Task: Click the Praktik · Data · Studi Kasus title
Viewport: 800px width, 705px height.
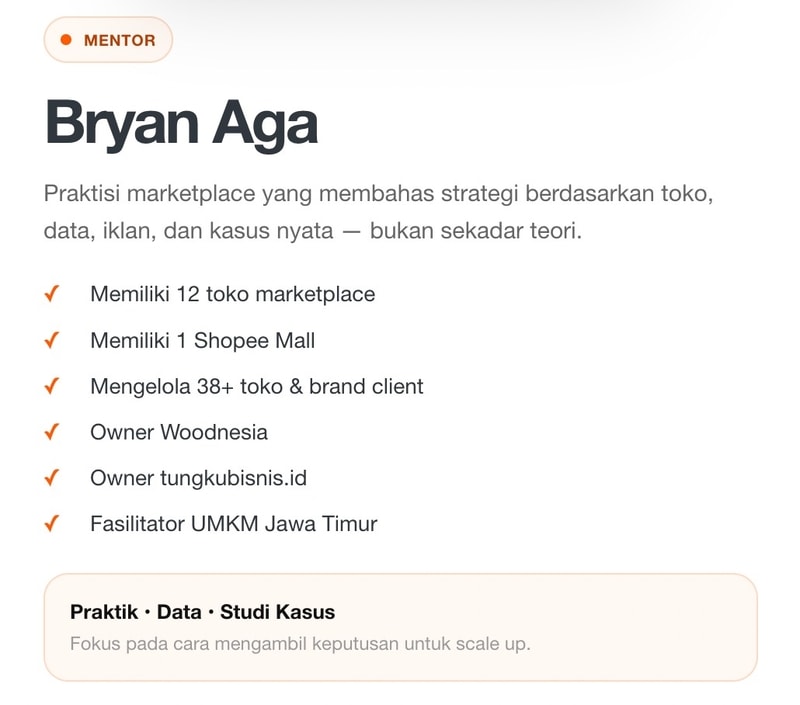Action: coord(203,612)
